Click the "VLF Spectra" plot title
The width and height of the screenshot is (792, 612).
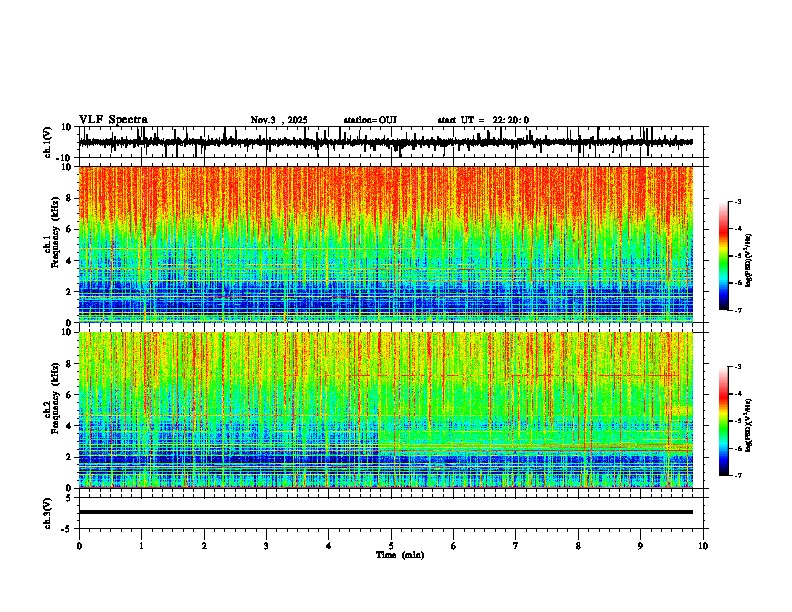(113, 120)
